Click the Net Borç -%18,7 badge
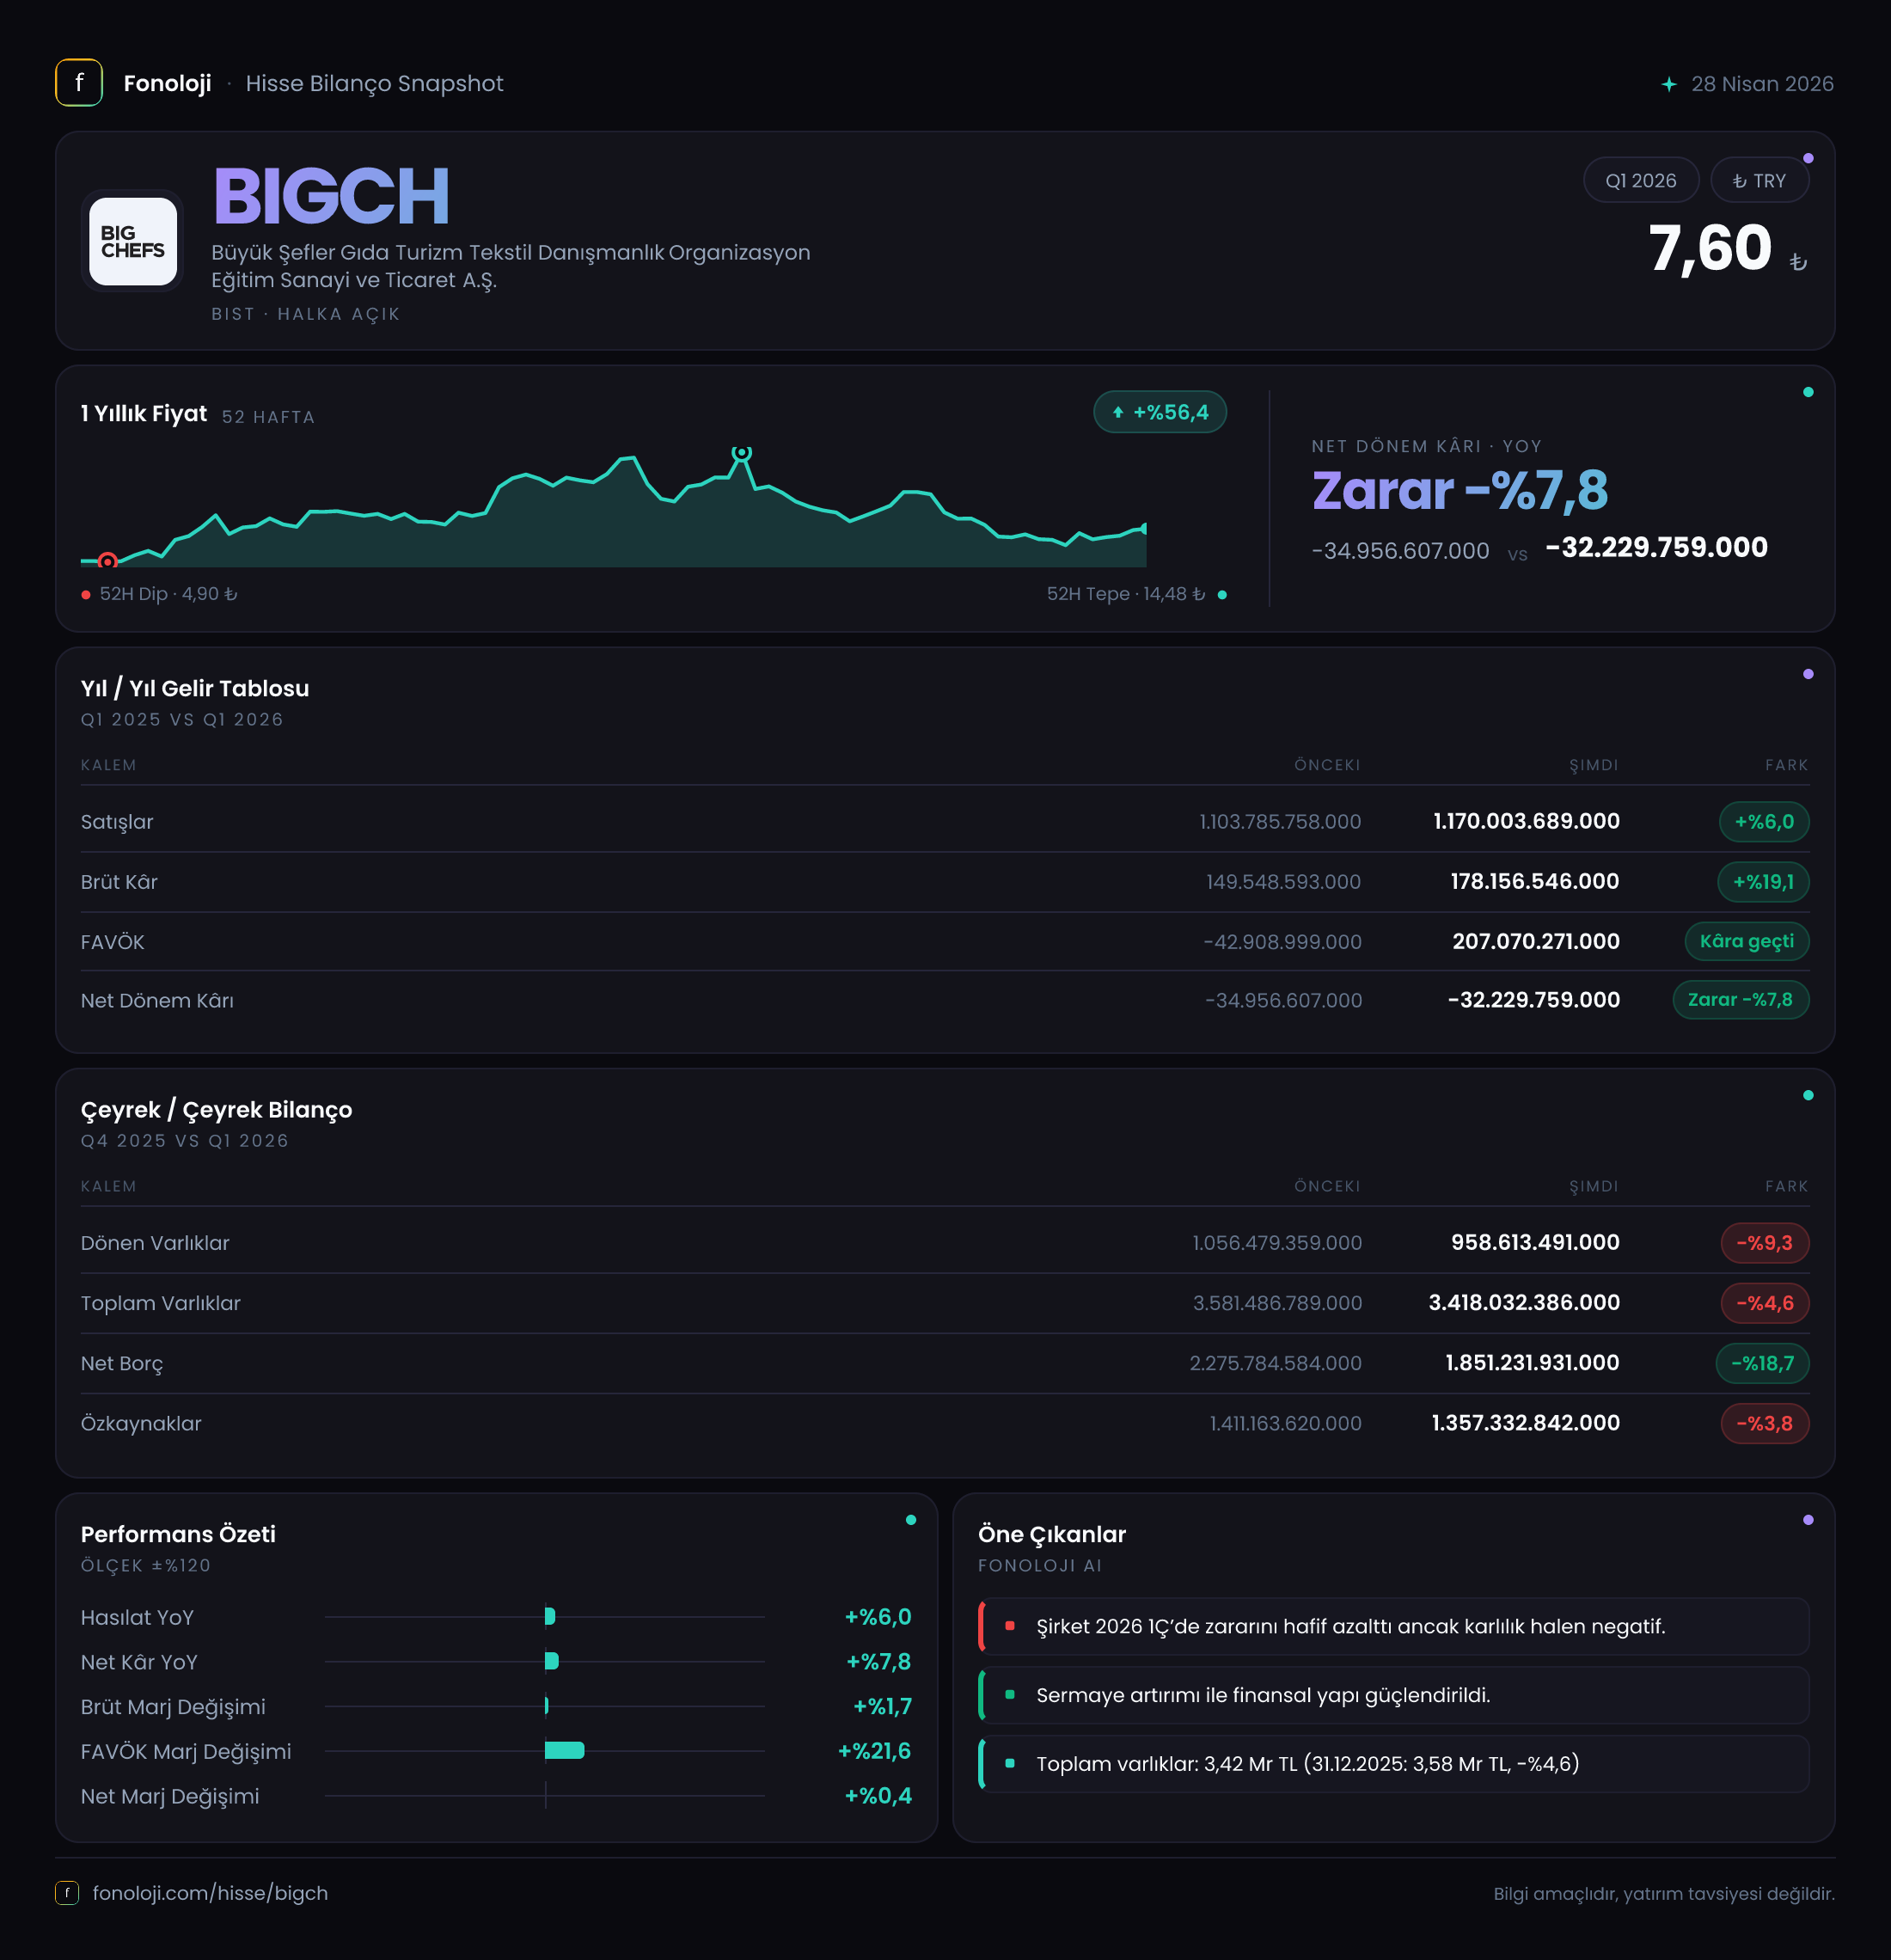 coord(1763,1363)
